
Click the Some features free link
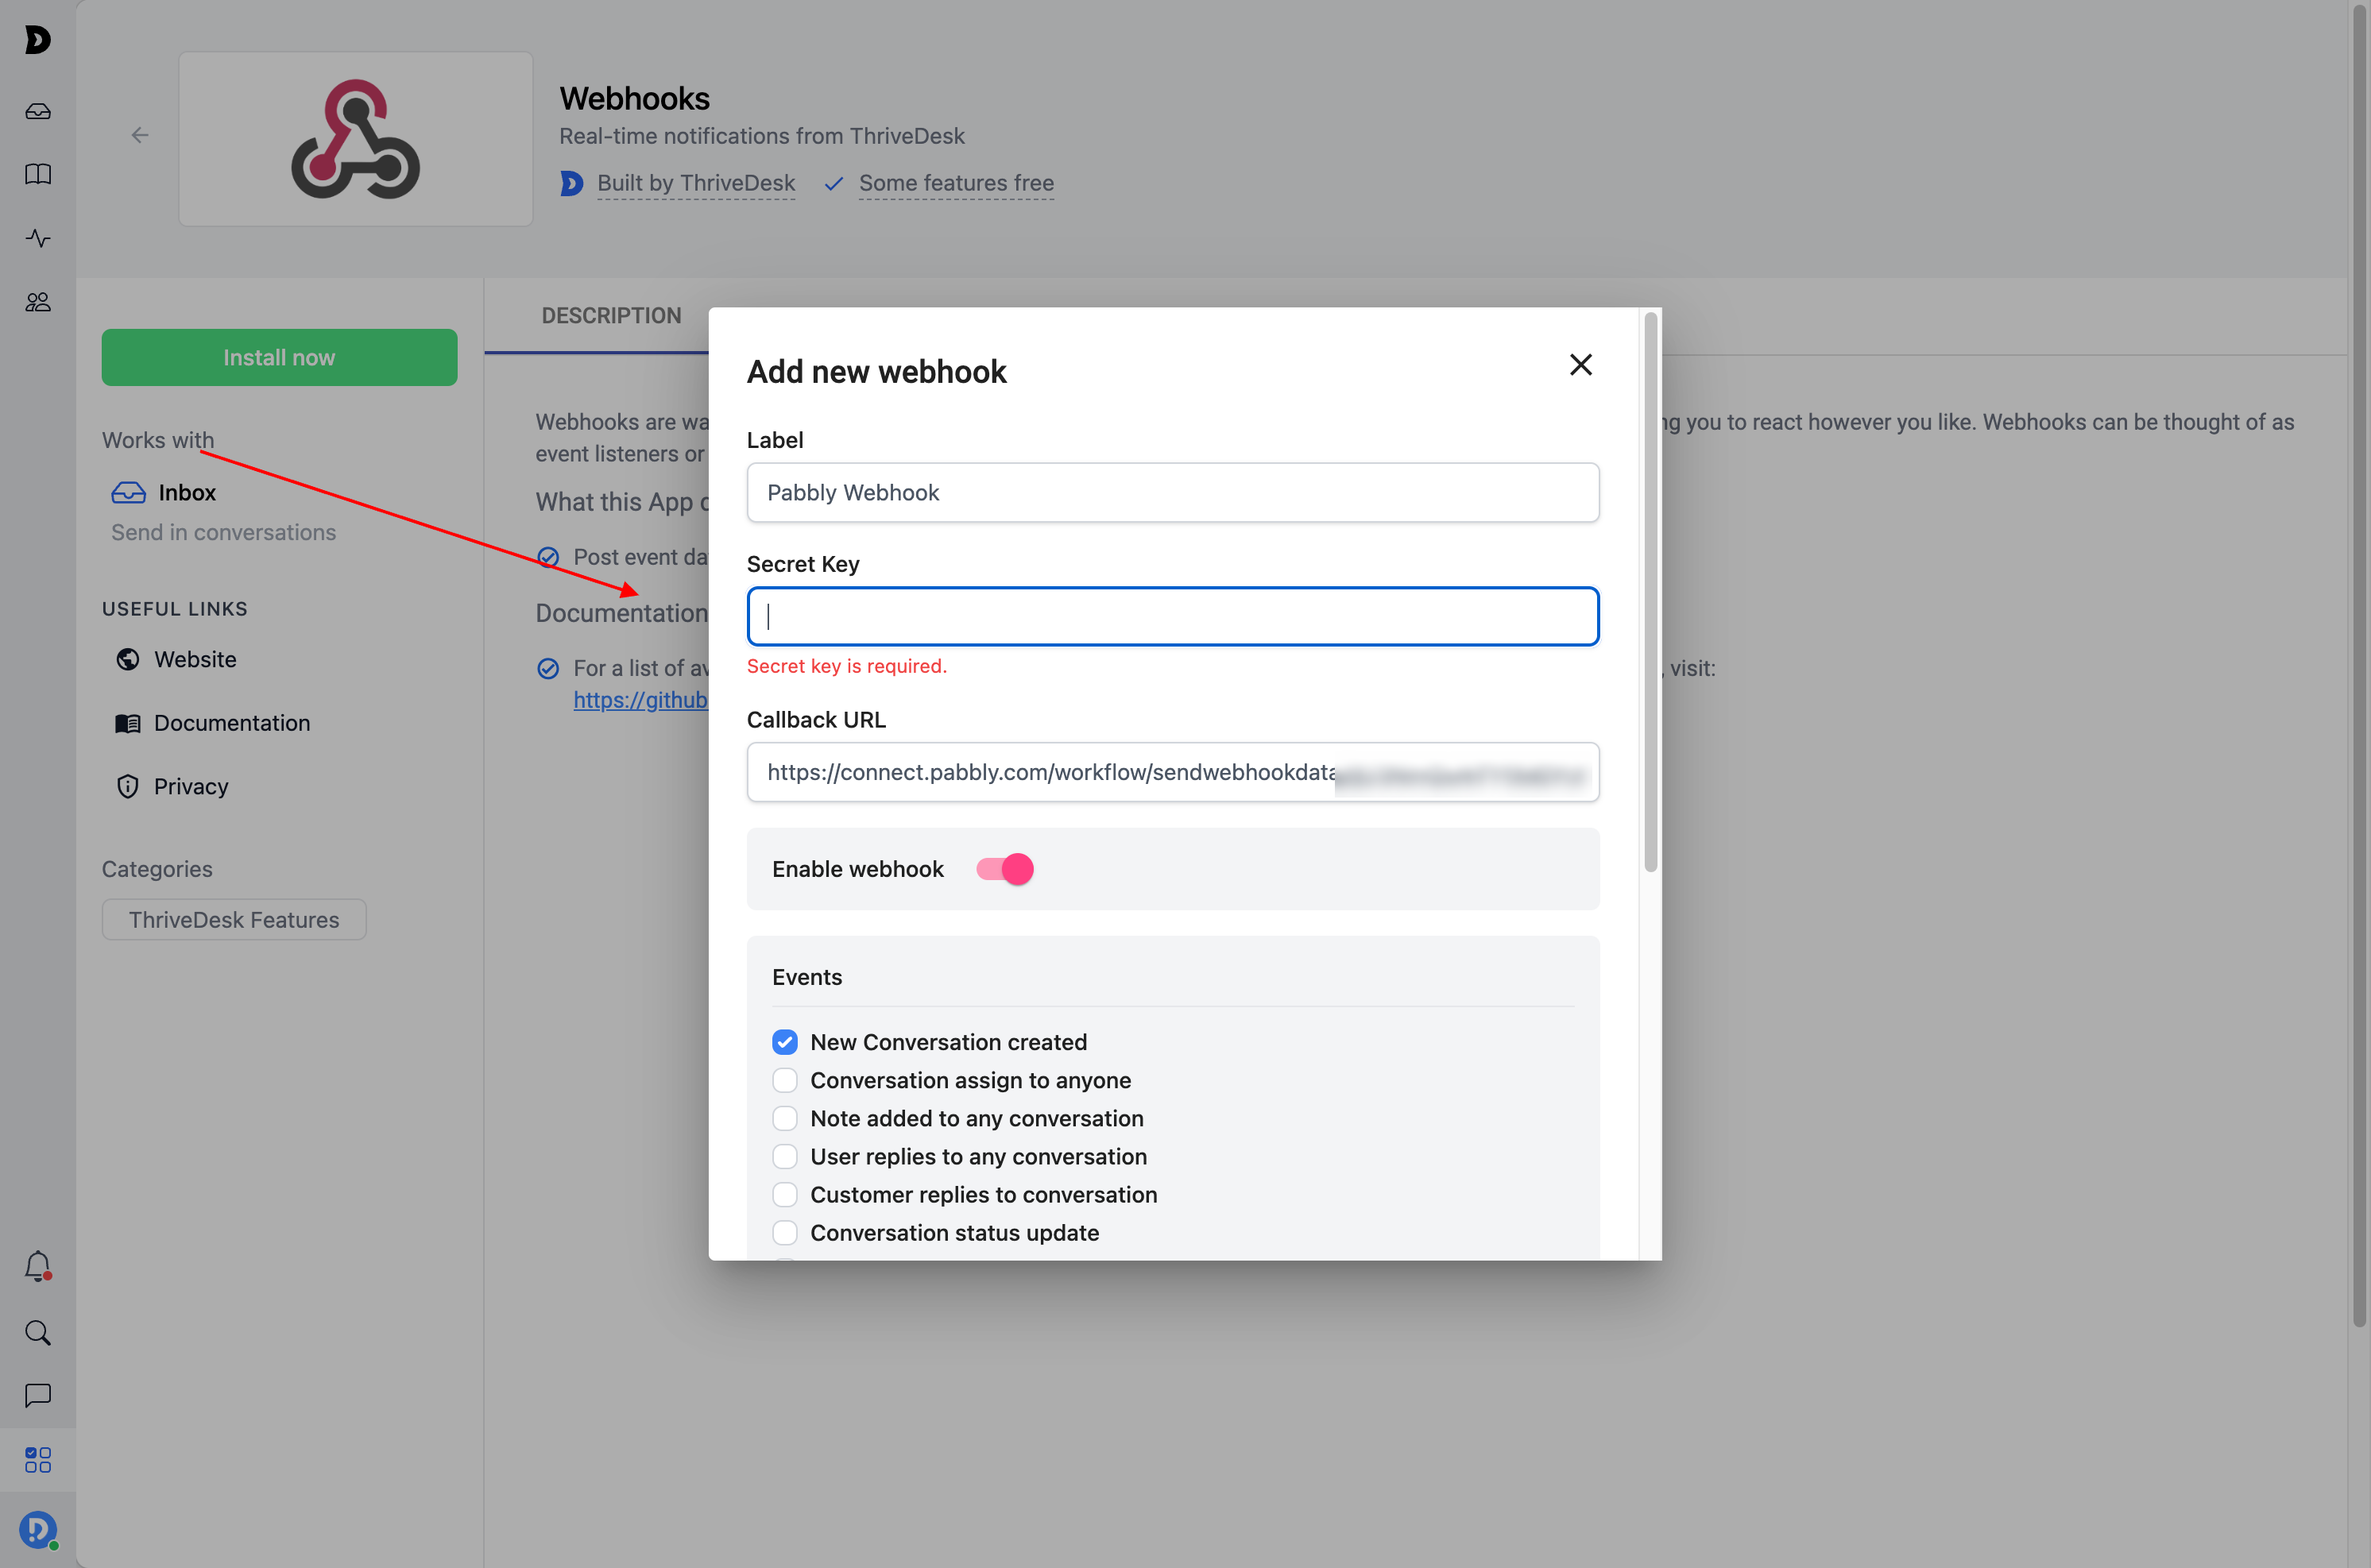tap(956, 183)
